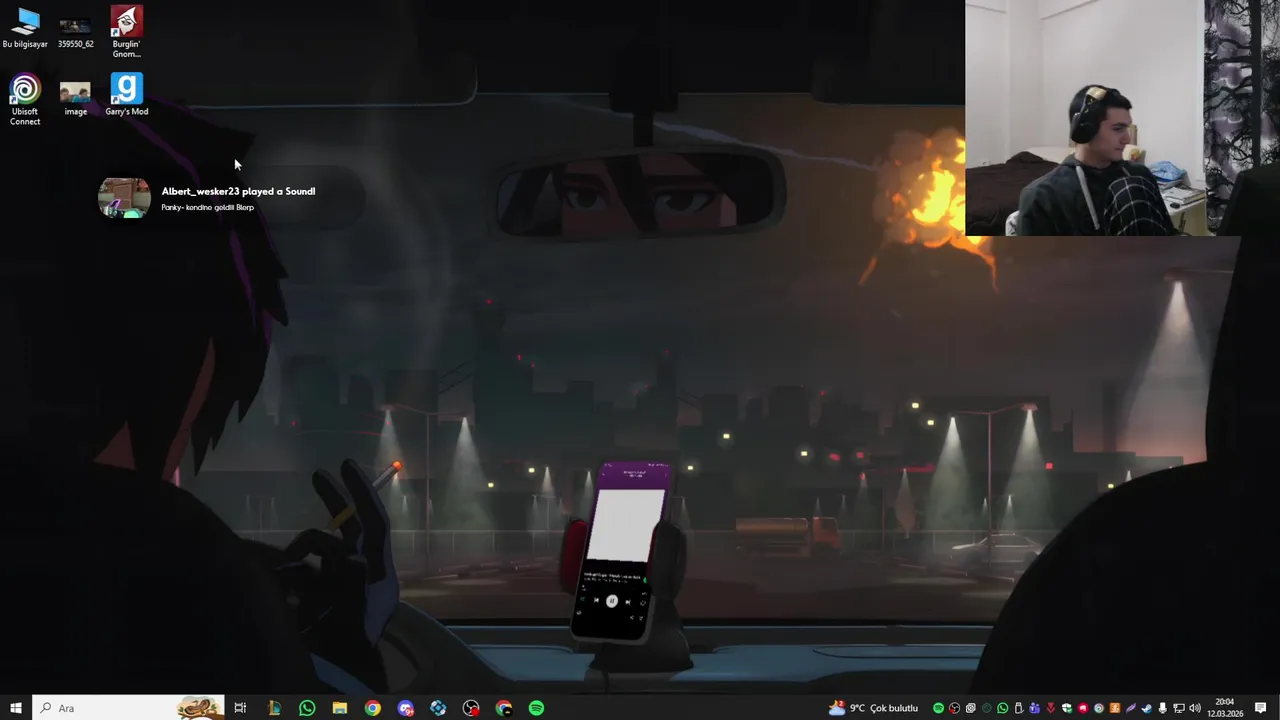Open the Bu bilgisayar desktop icon
The height and width of the screenshot is (720, 1280).
tap(25, 28)
